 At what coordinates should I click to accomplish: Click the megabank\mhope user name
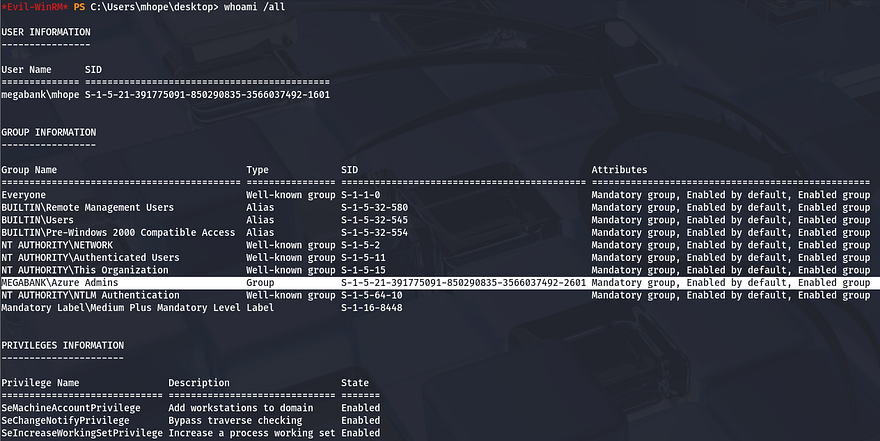pos(39,94)
